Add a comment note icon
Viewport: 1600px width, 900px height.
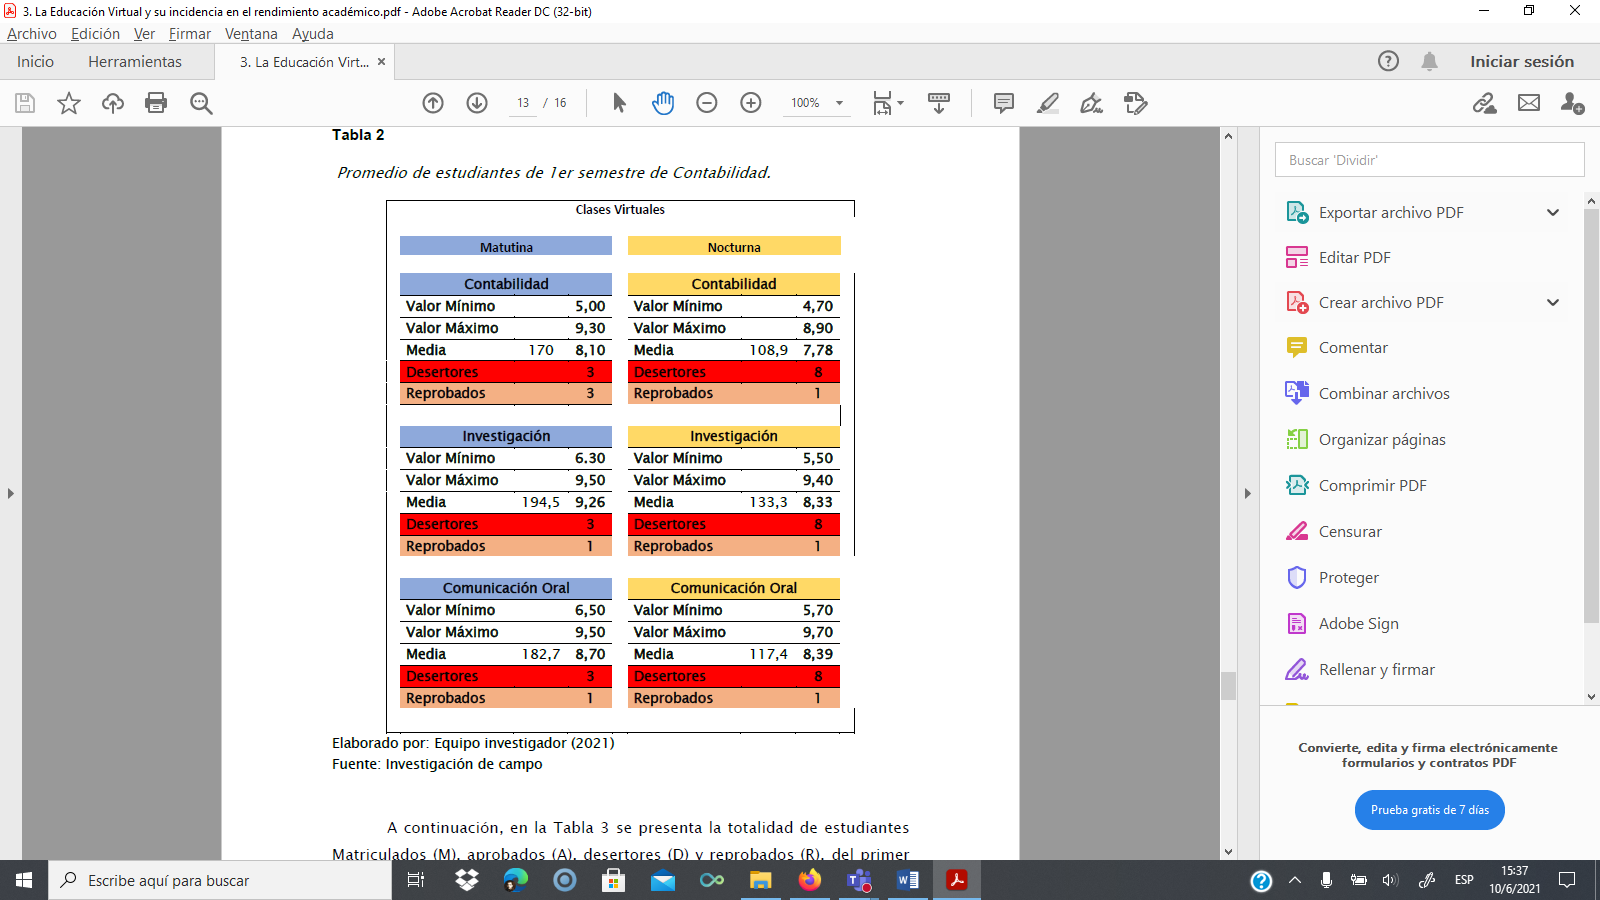click(1004, 103)
